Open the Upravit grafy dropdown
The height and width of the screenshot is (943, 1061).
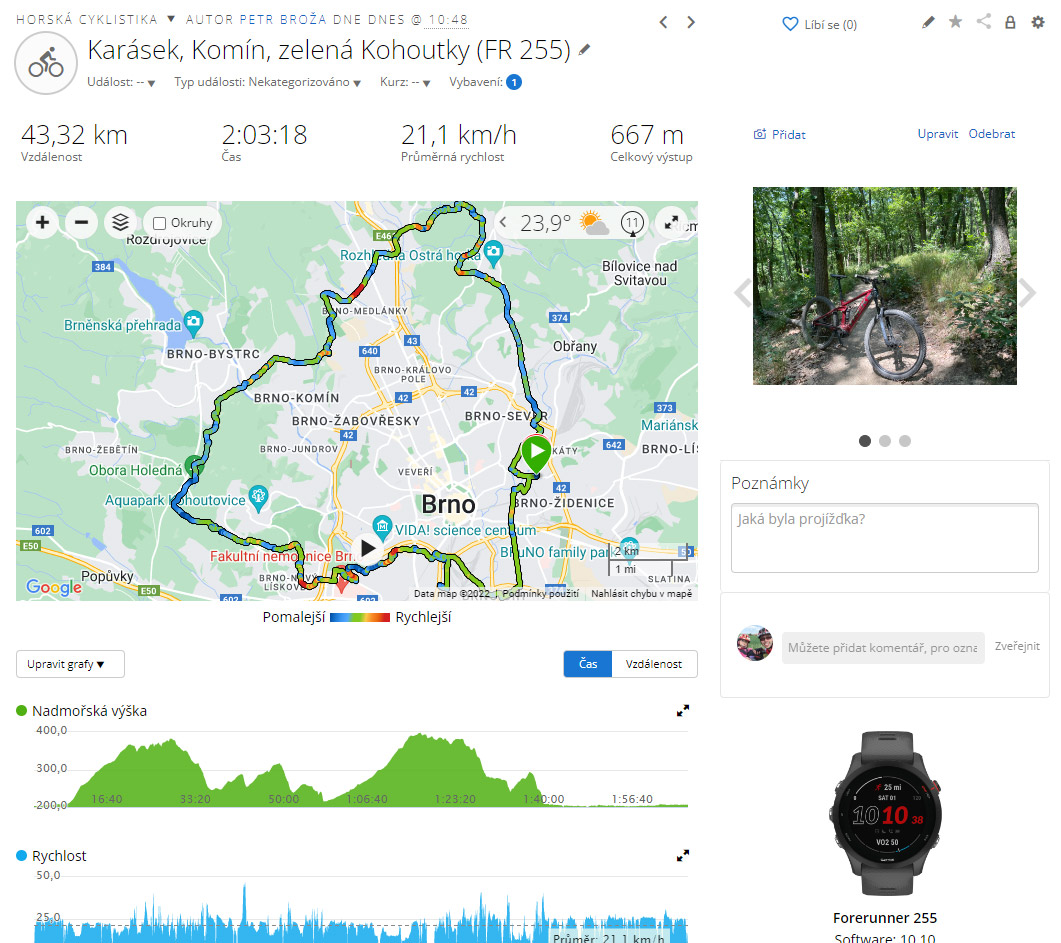coord(70,664)
